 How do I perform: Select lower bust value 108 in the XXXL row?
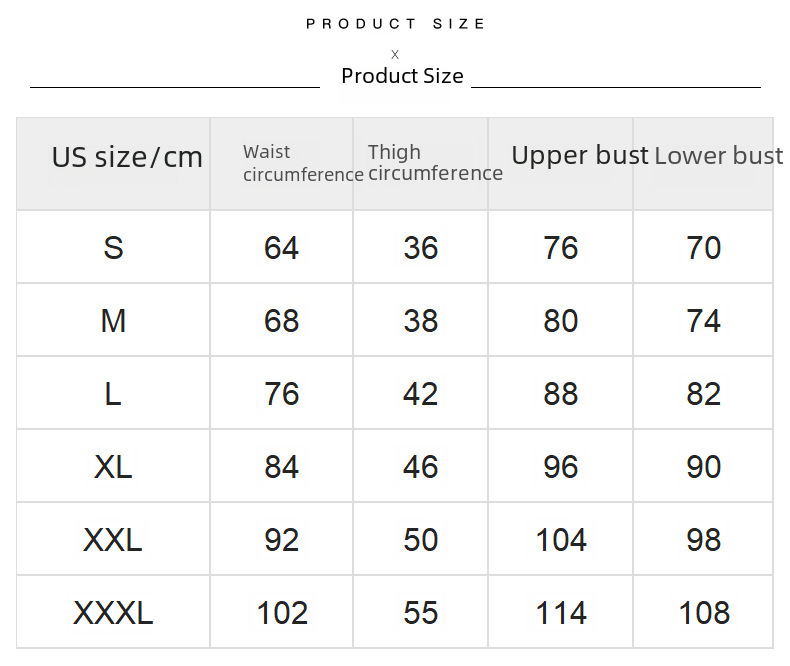tap(704, 613)
